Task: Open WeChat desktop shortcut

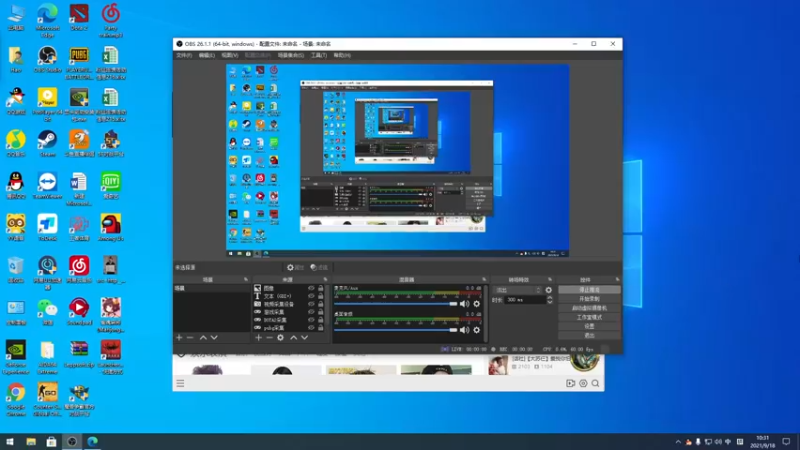Action: (47, 312)
